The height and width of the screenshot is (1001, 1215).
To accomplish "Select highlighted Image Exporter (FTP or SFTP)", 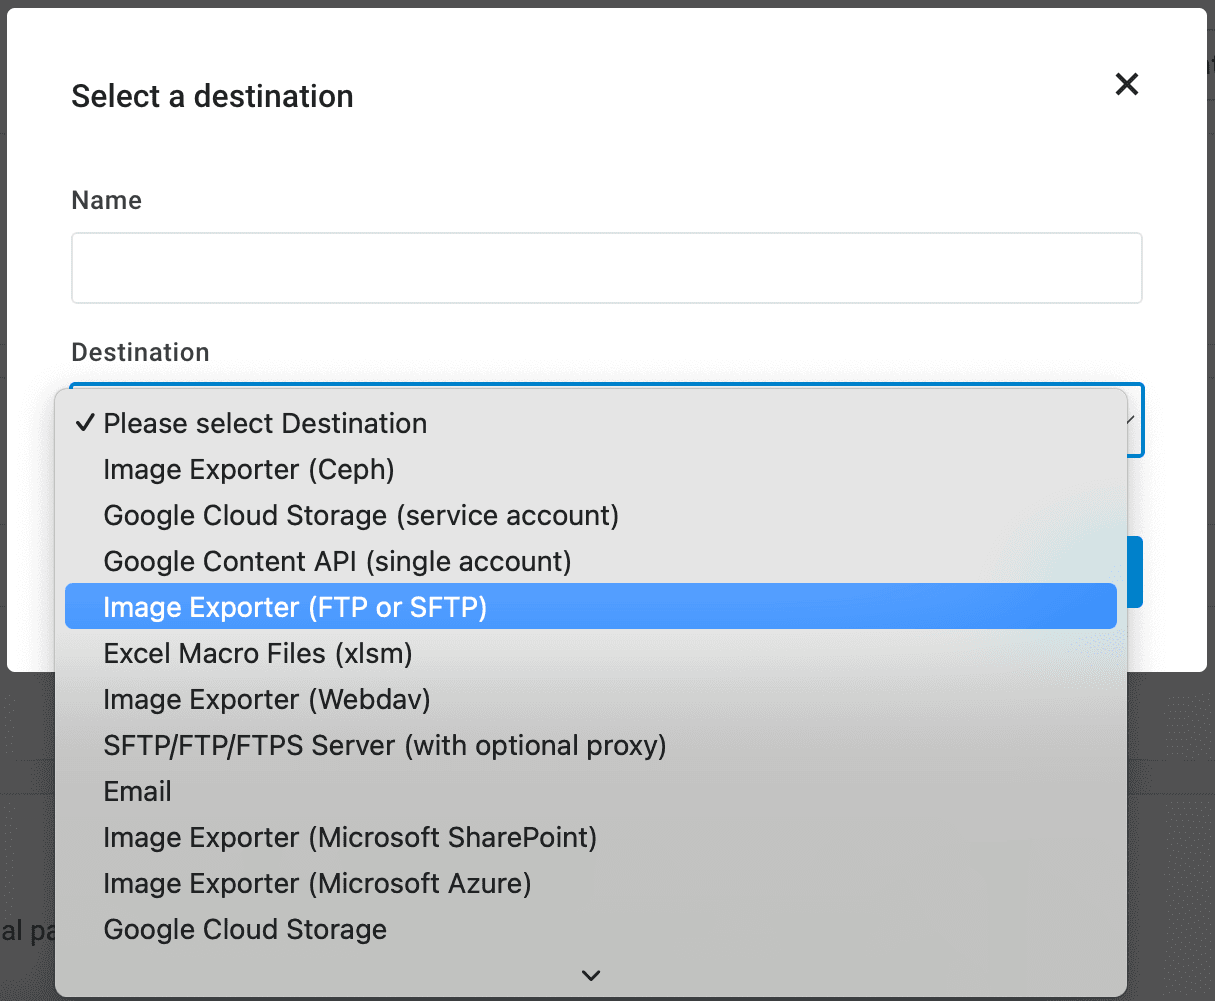I will coord(295,608).
